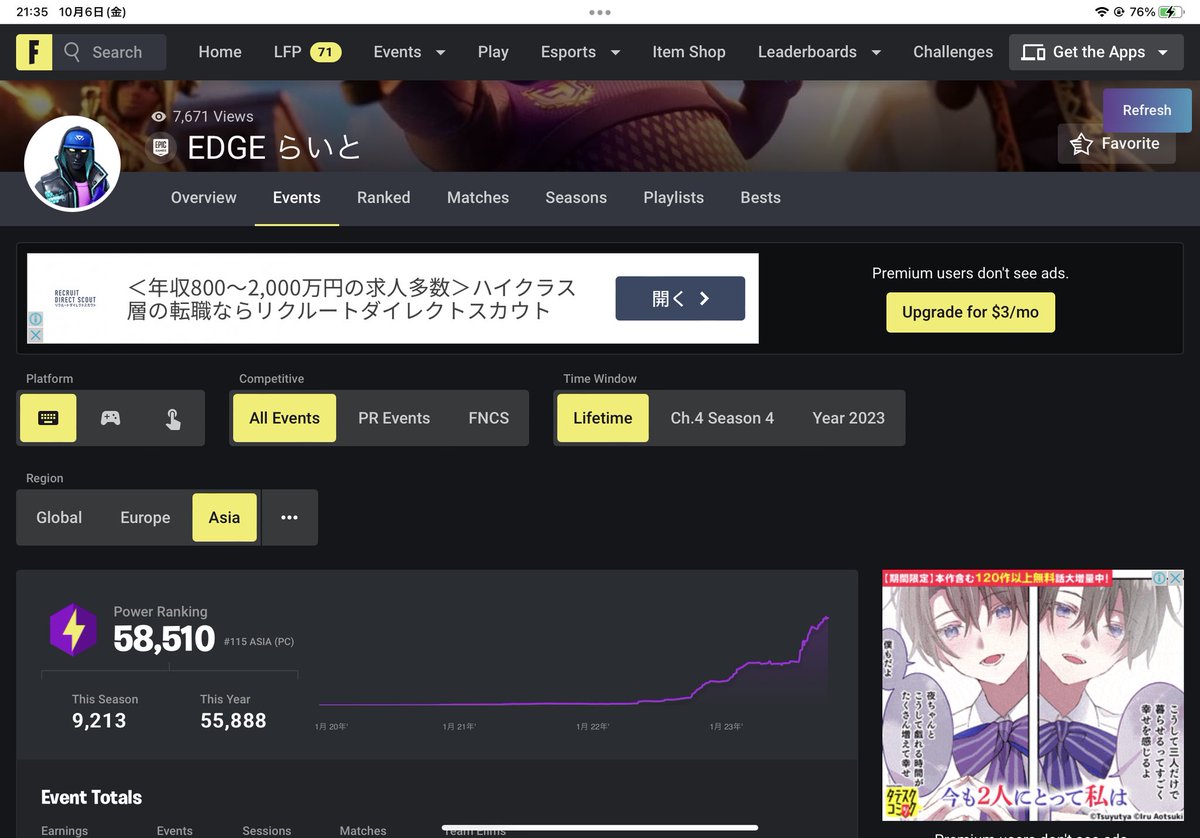
Task: Click the Event Totals heading
Action: click(x=91, y=797)
